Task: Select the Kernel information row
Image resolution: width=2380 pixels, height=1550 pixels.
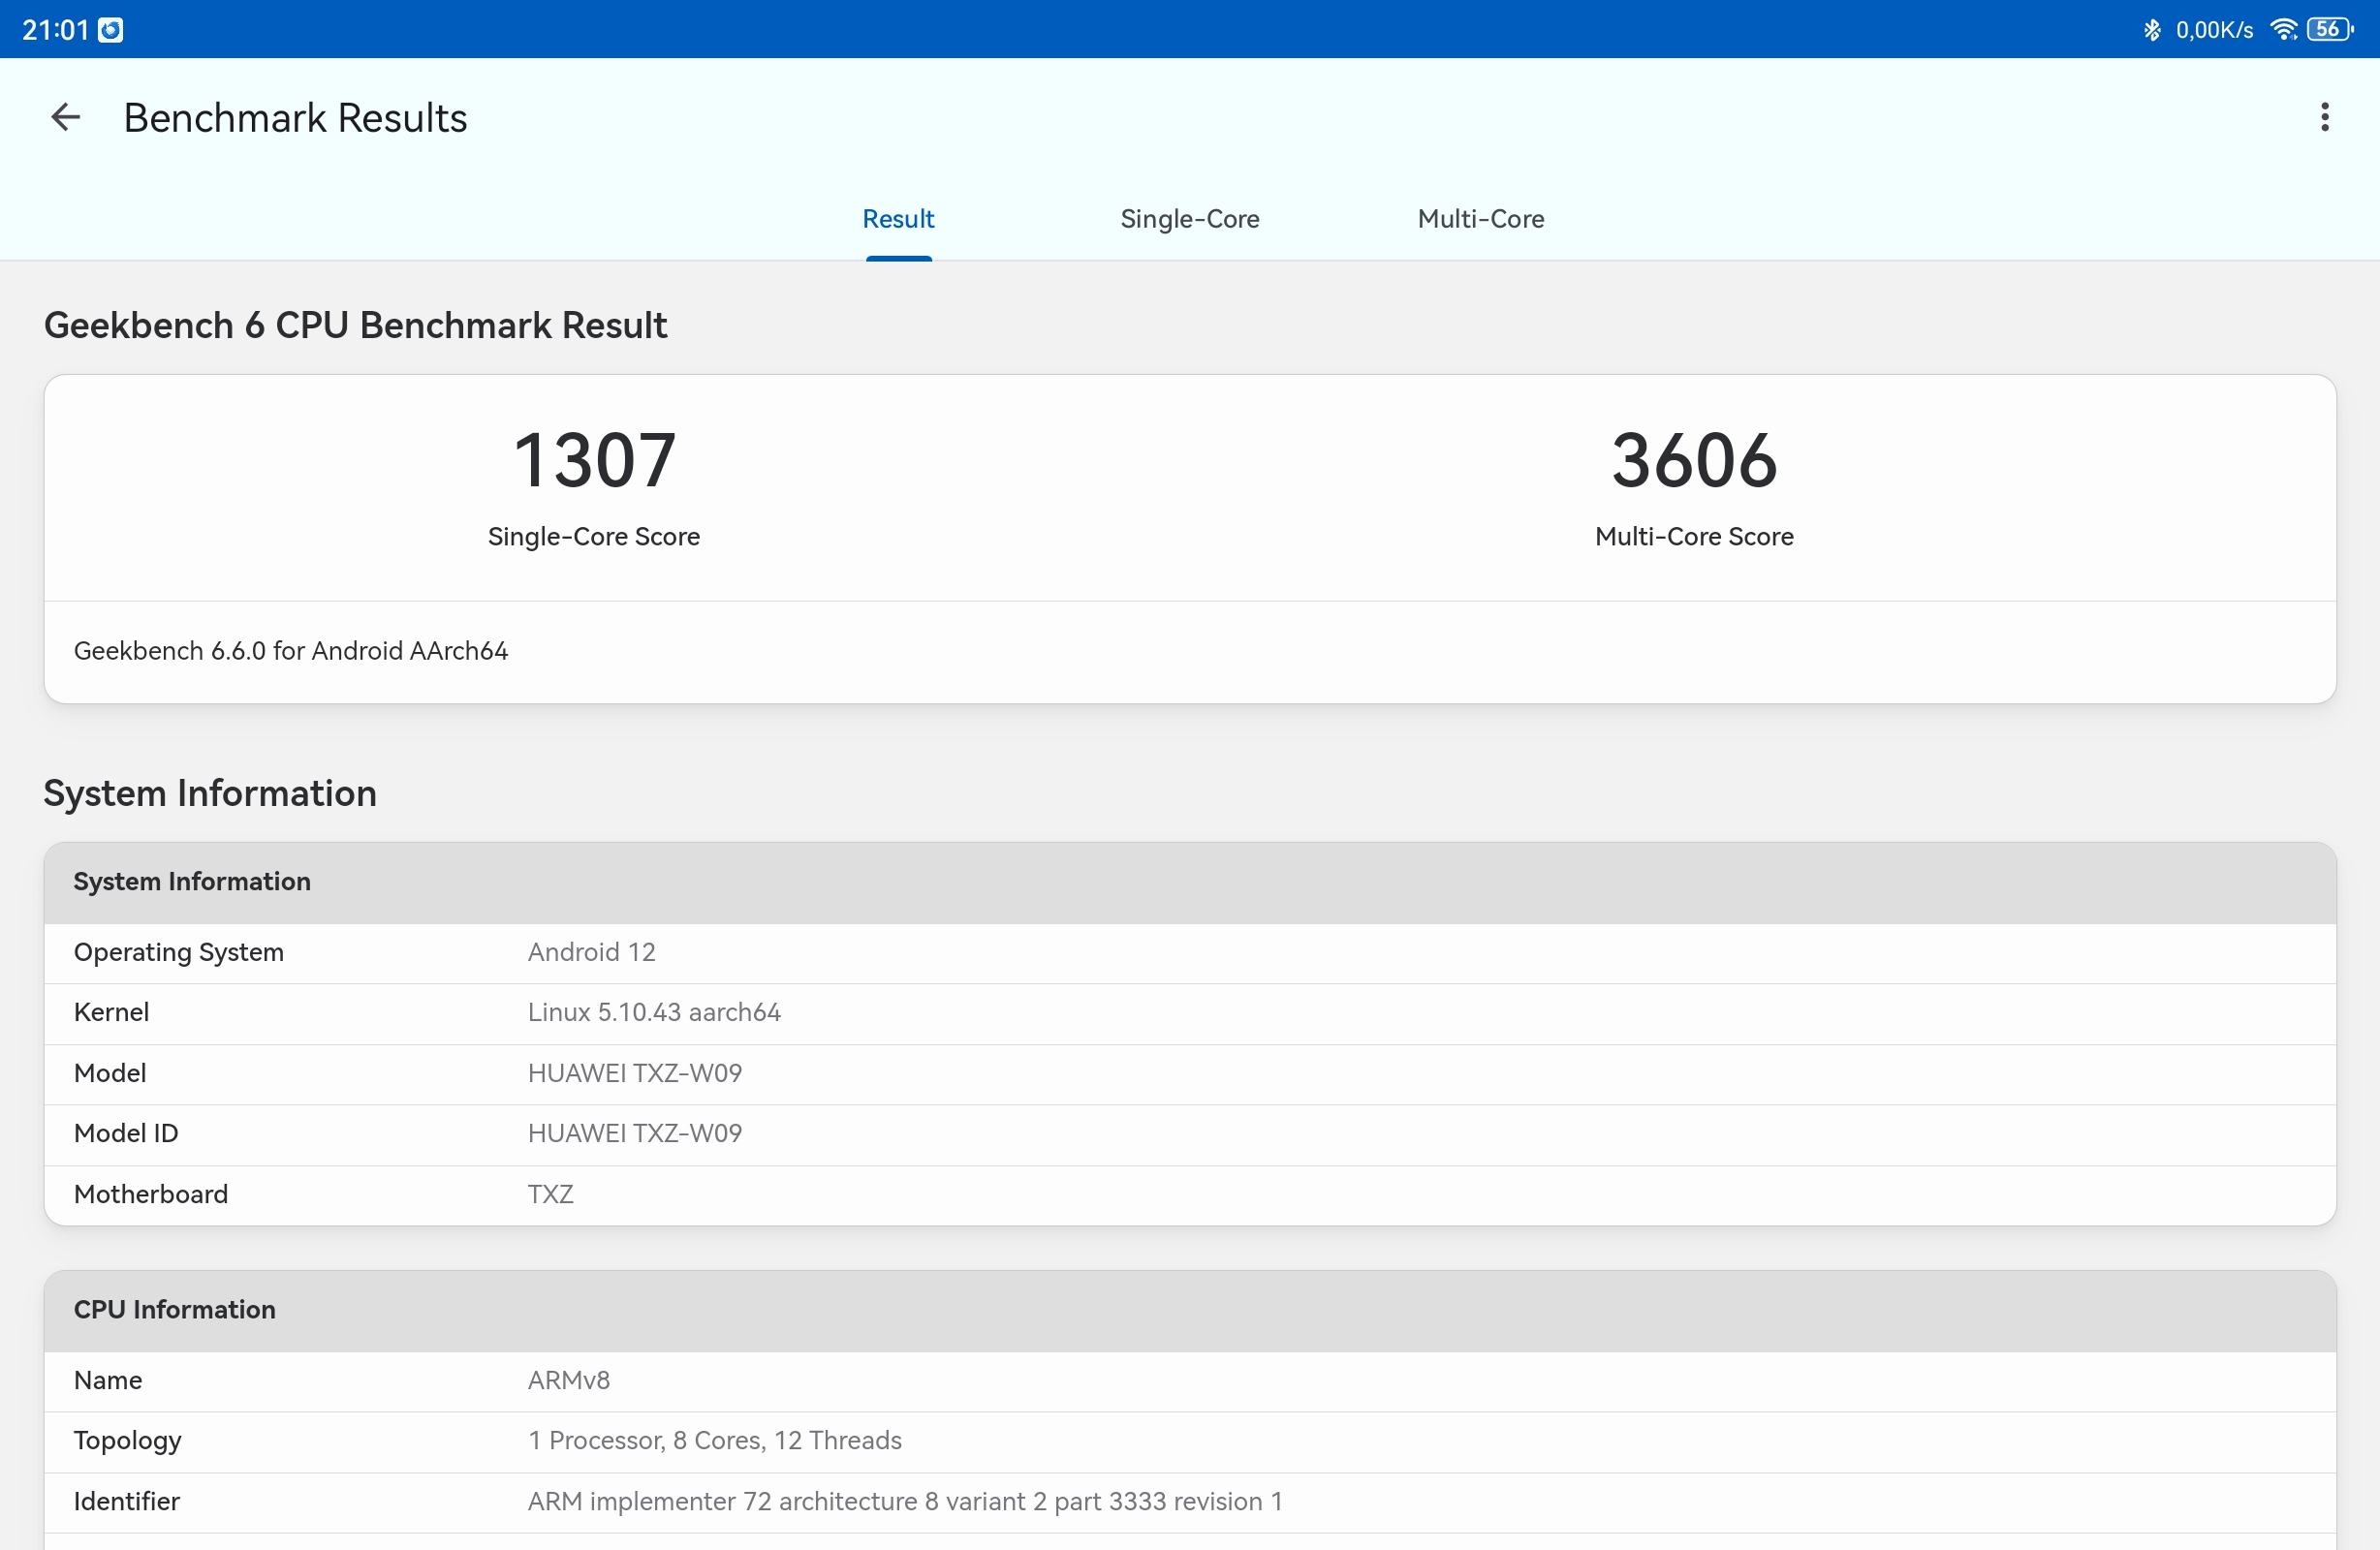Action: 600,1012
